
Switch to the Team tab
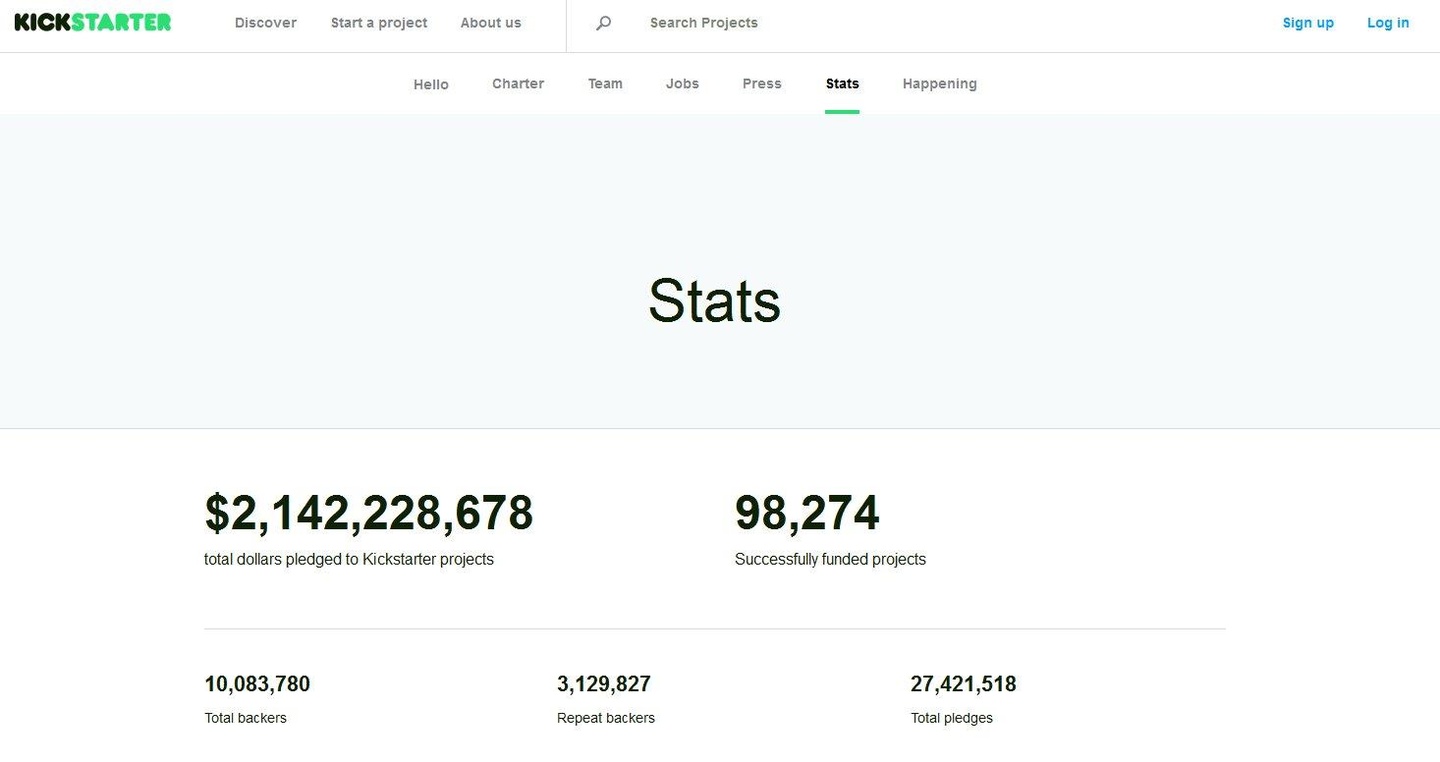pos(605,84)
